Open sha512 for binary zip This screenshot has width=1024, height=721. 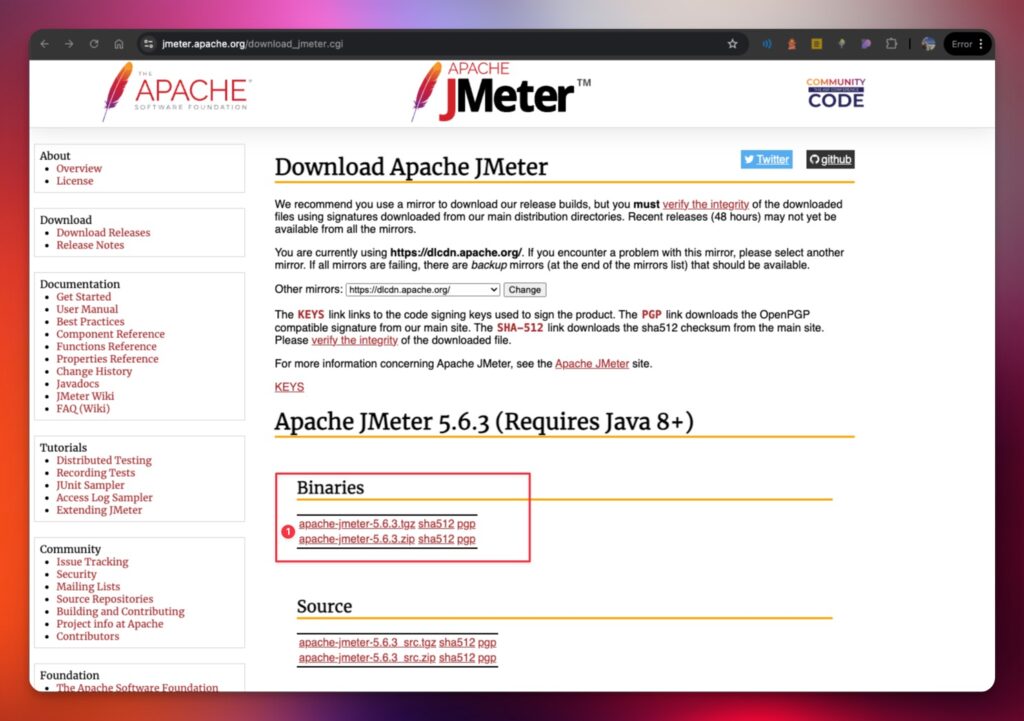436,539
